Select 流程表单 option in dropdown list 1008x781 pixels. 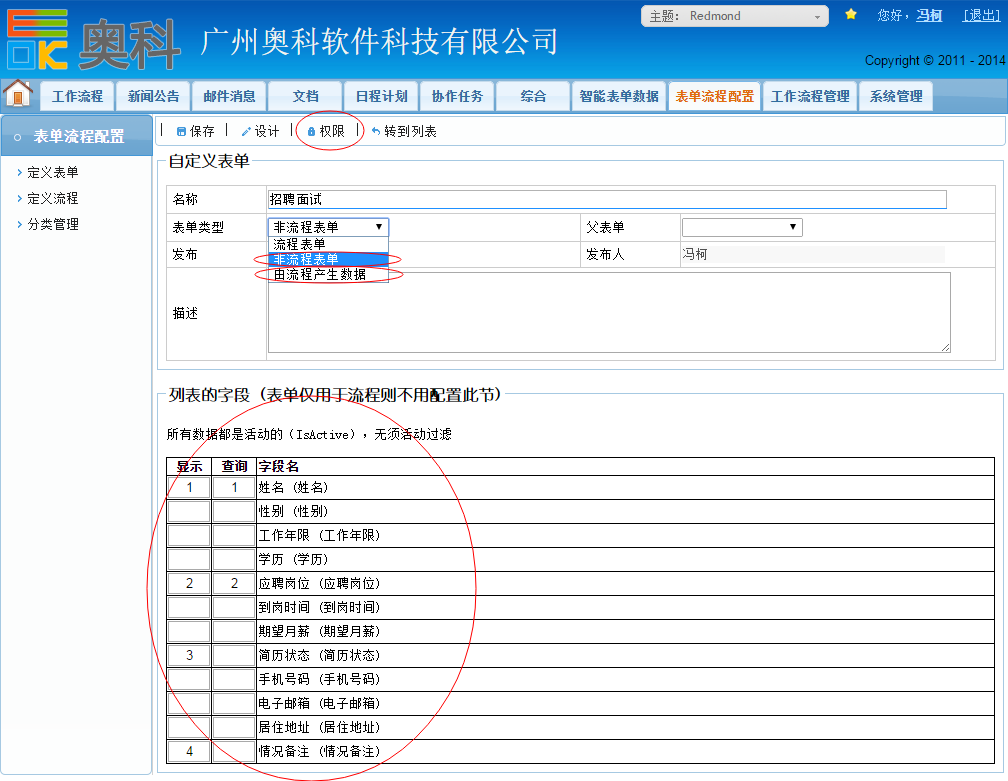pos(300,244)
